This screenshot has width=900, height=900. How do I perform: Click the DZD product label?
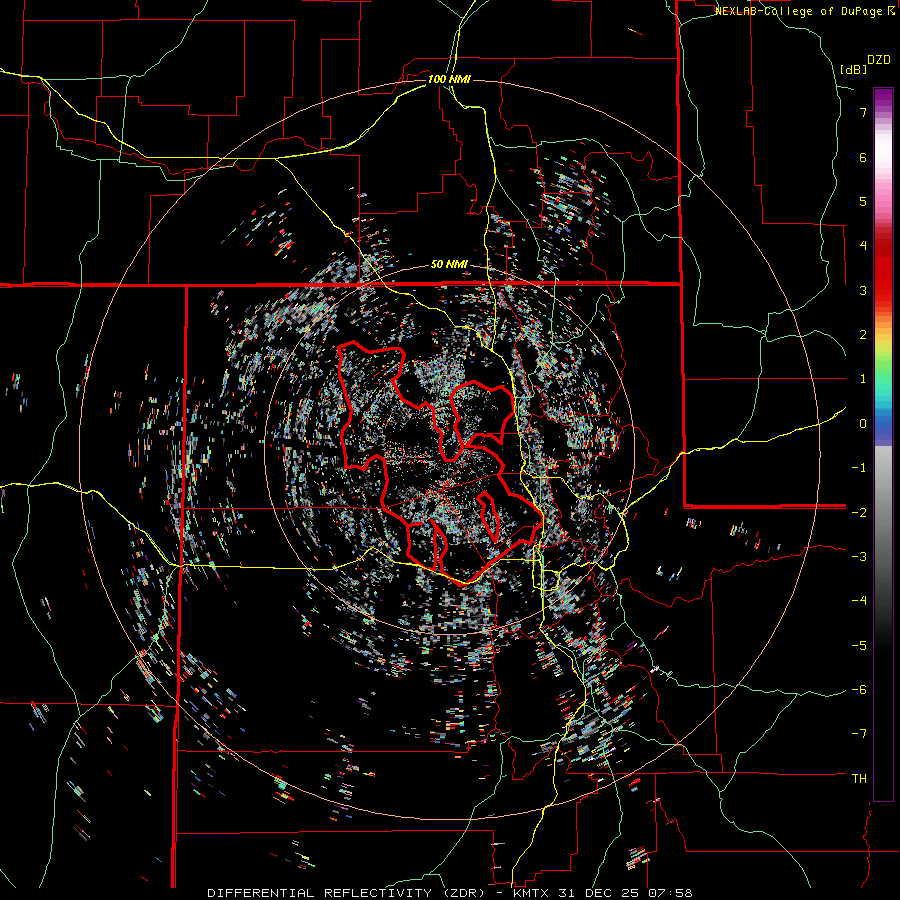point(879,60)
